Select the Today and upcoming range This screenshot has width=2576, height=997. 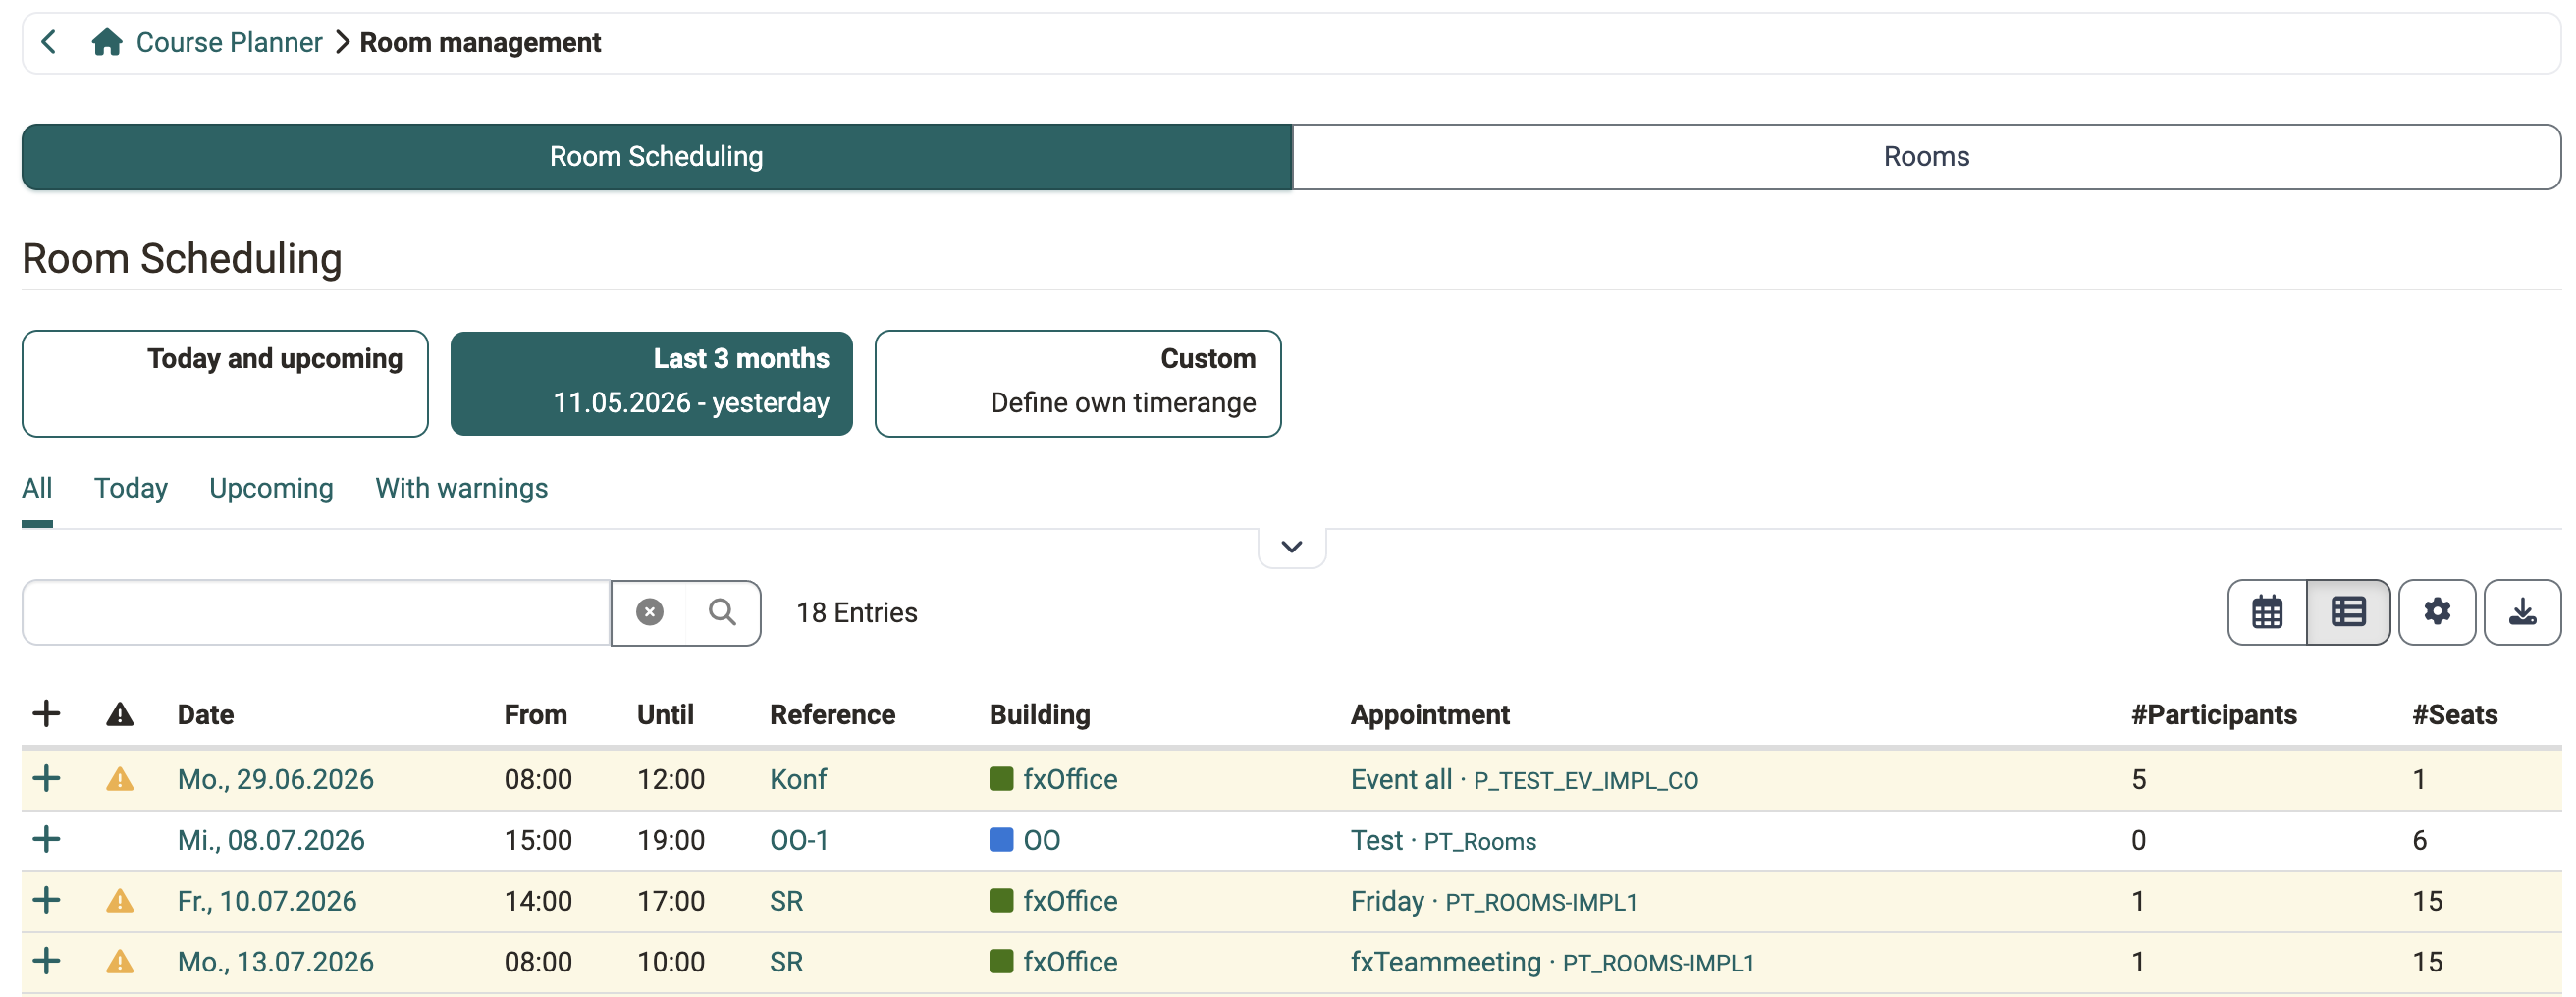(225, 383)
